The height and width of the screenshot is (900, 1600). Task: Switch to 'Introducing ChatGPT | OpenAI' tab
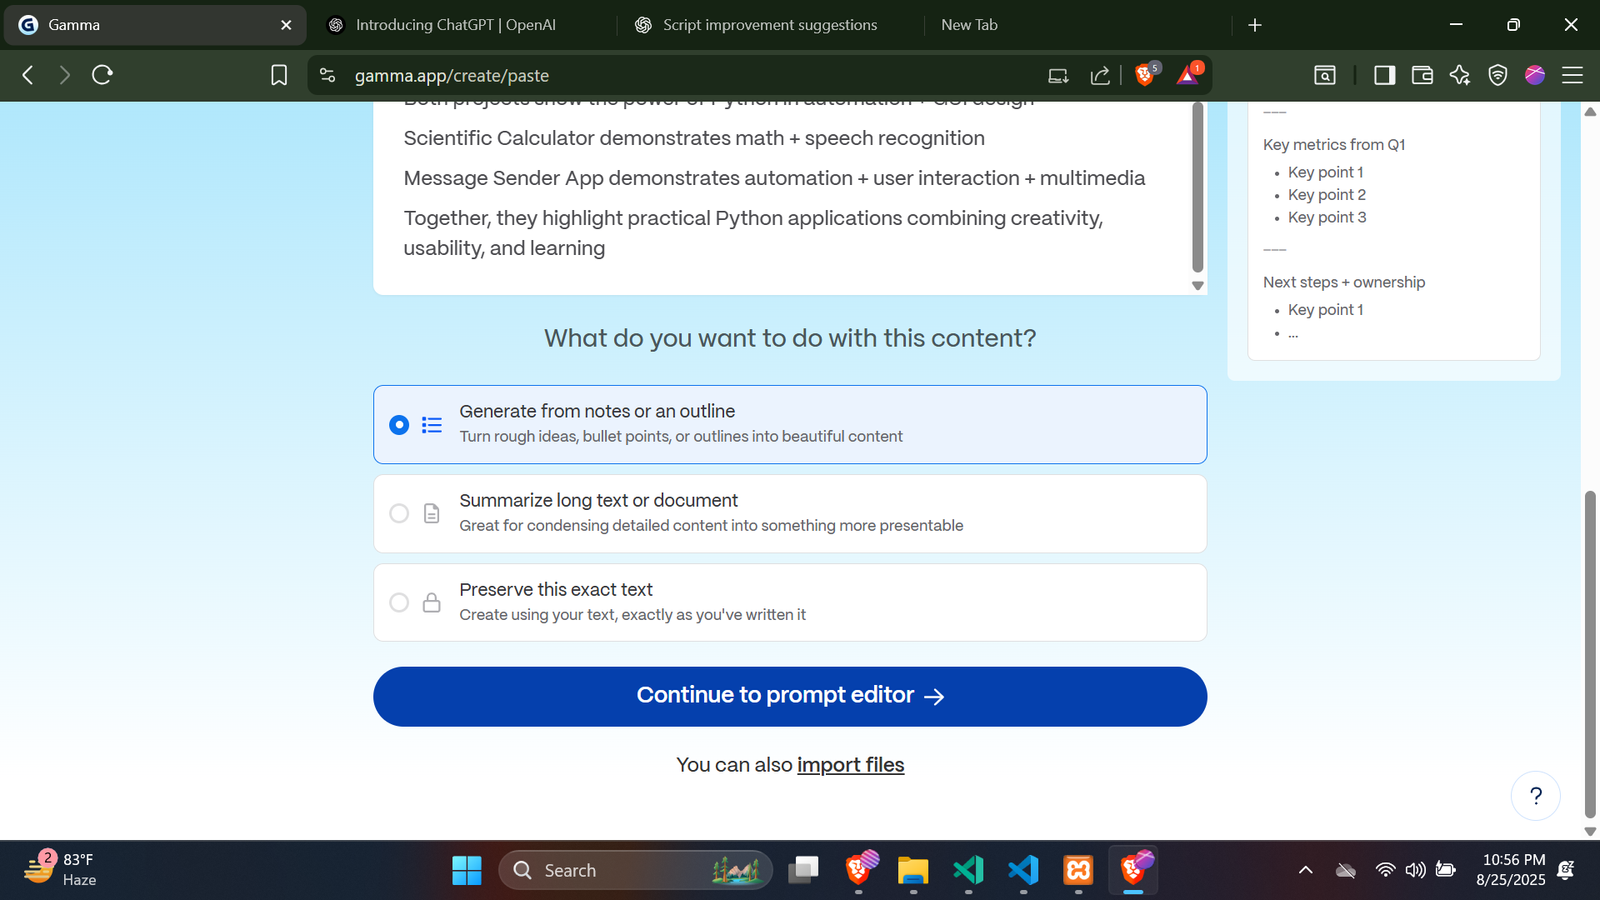click(456, 25)
